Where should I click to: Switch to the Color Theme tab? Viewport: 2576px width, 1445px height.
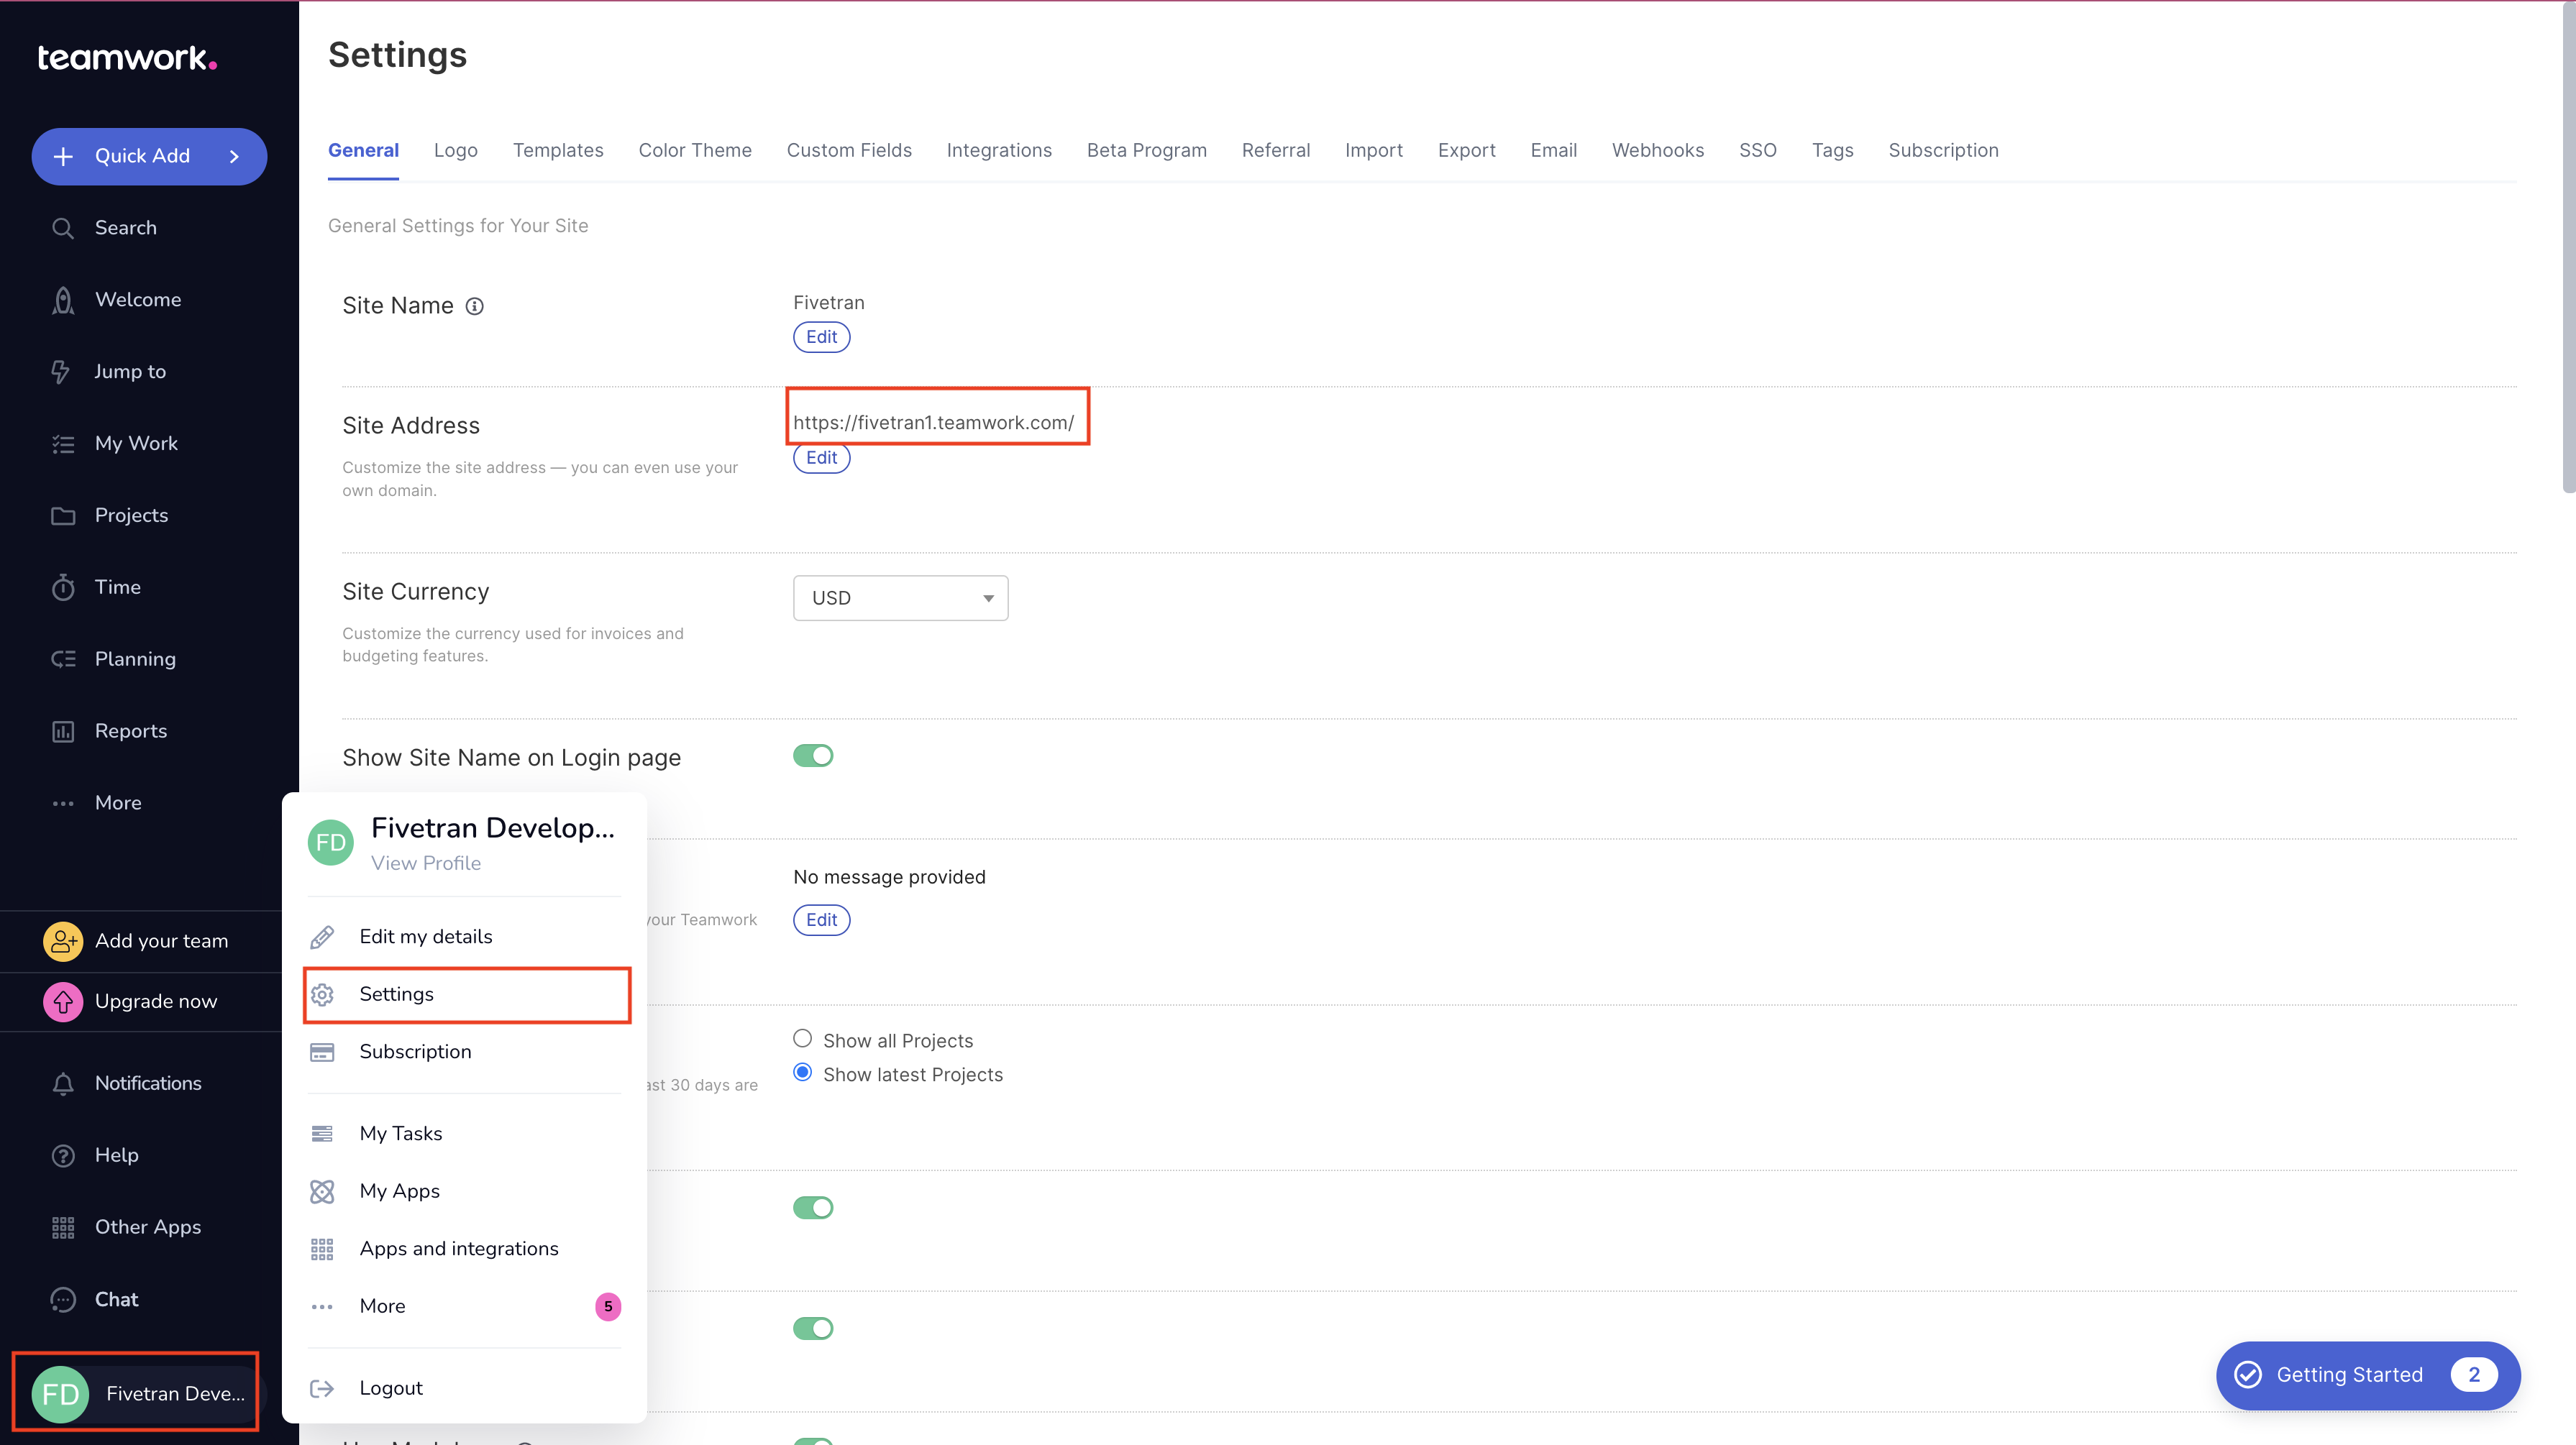695,150
